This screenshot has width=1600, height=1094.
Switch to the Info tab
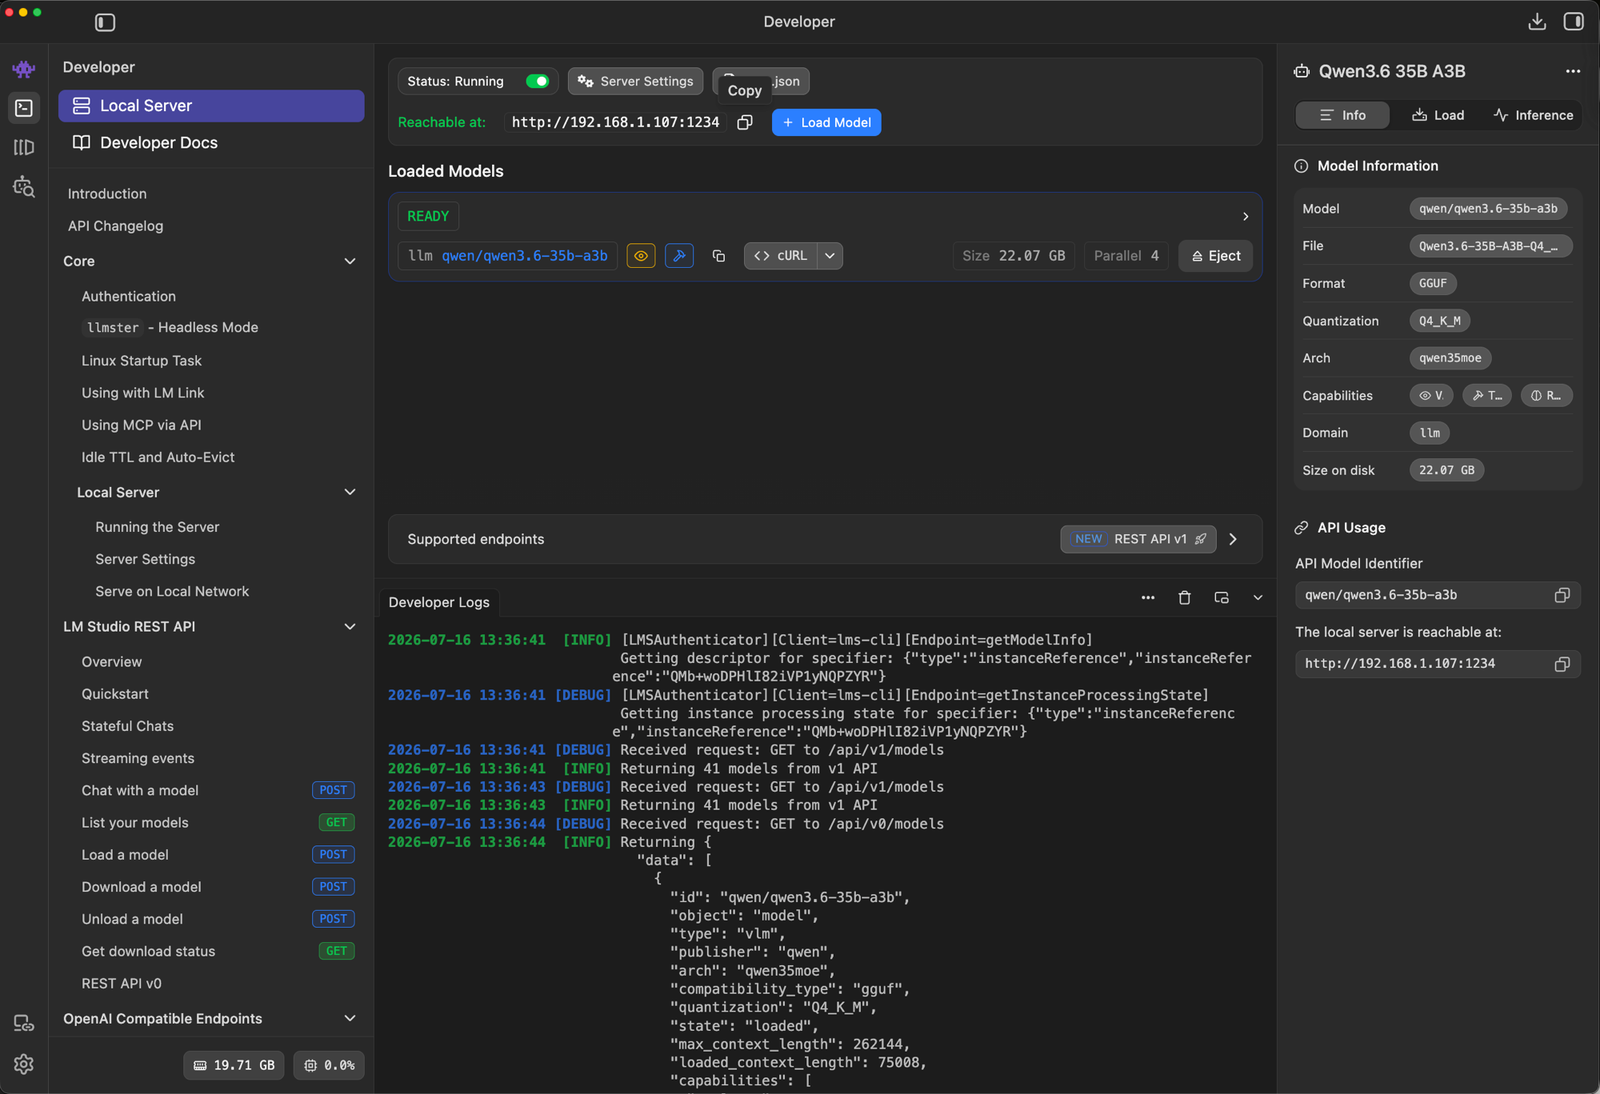(1342, 115)
